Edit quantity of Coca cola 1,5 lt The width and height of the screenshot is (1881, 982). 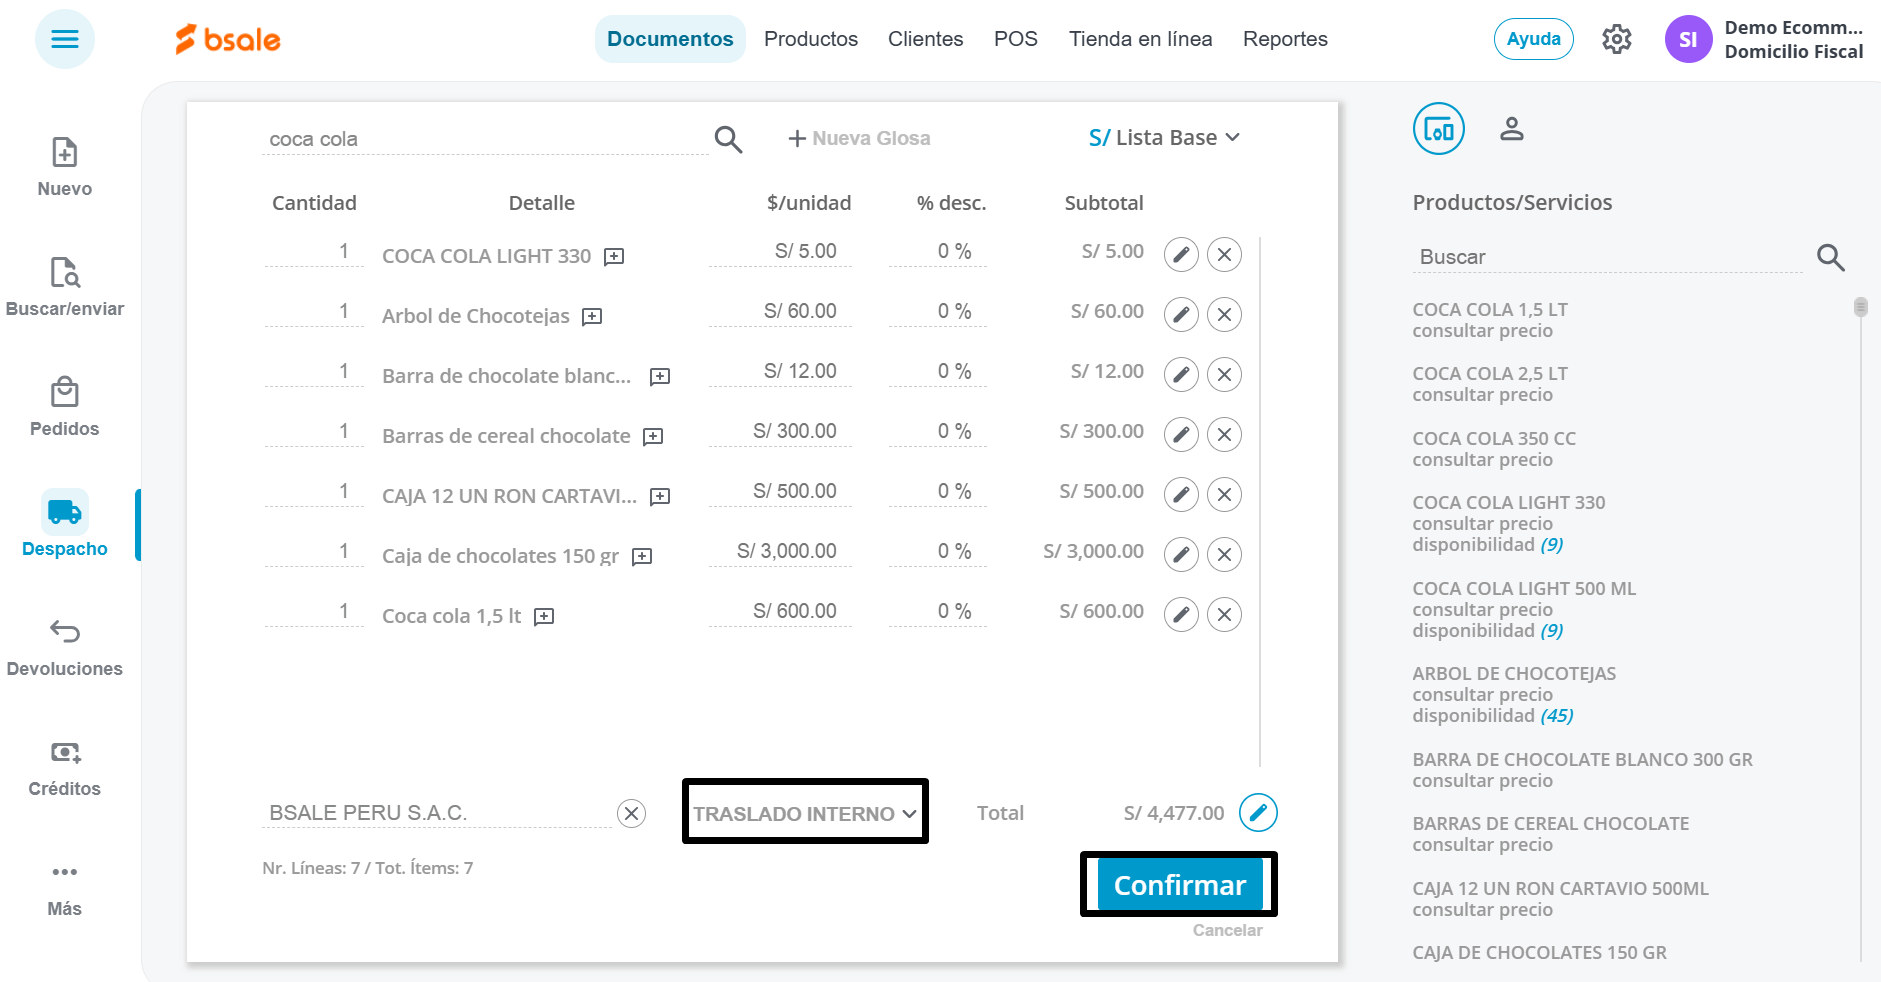click(315, 611)
